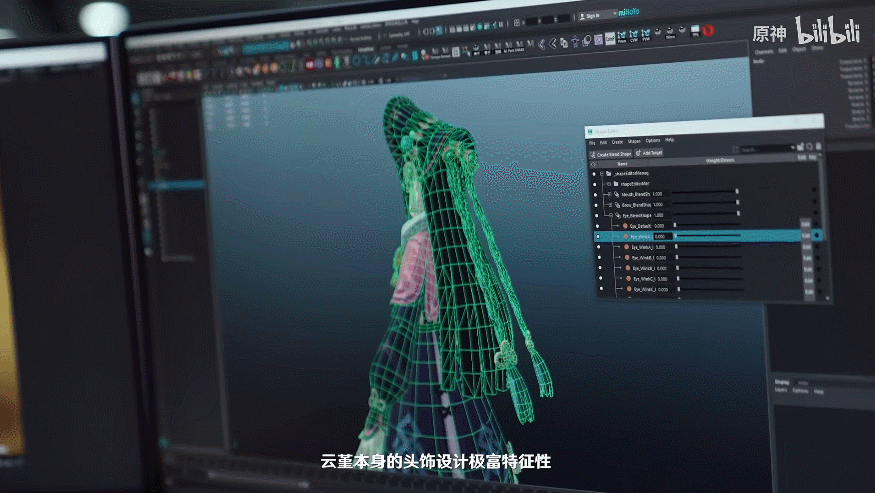Collapse the top blend shape group folder
The image size is (875, 493).
point(602,174)
